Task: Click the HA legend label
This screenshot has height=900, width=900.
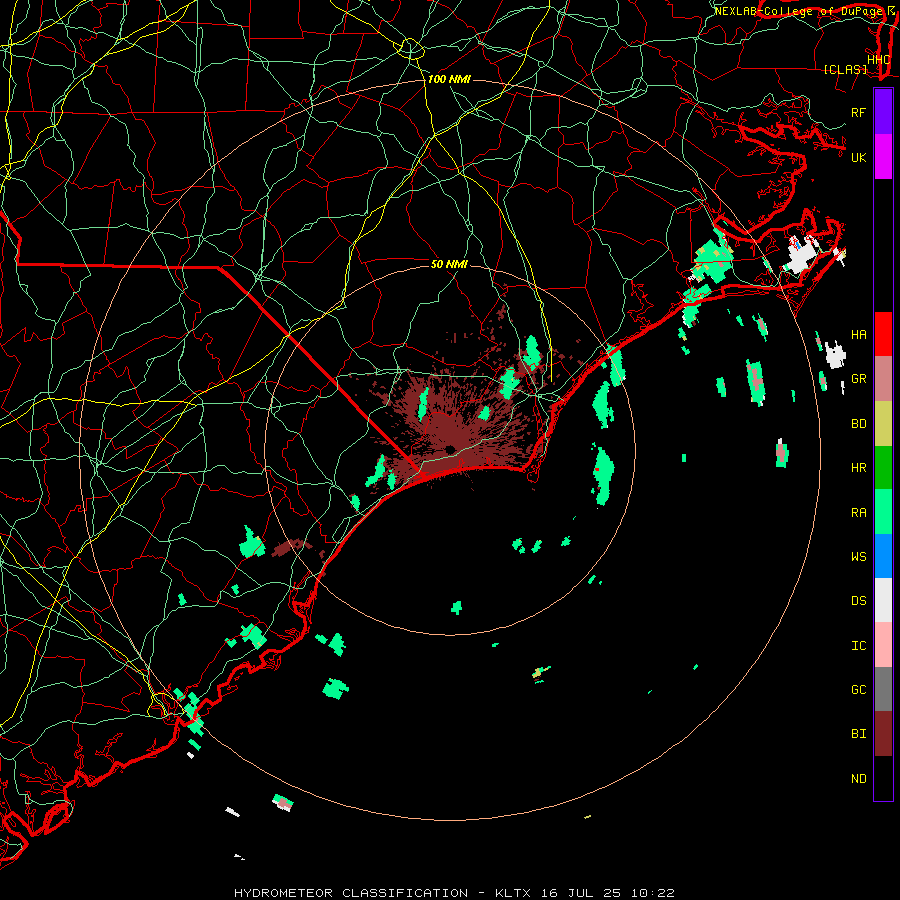Action: (x=858, y=334)
